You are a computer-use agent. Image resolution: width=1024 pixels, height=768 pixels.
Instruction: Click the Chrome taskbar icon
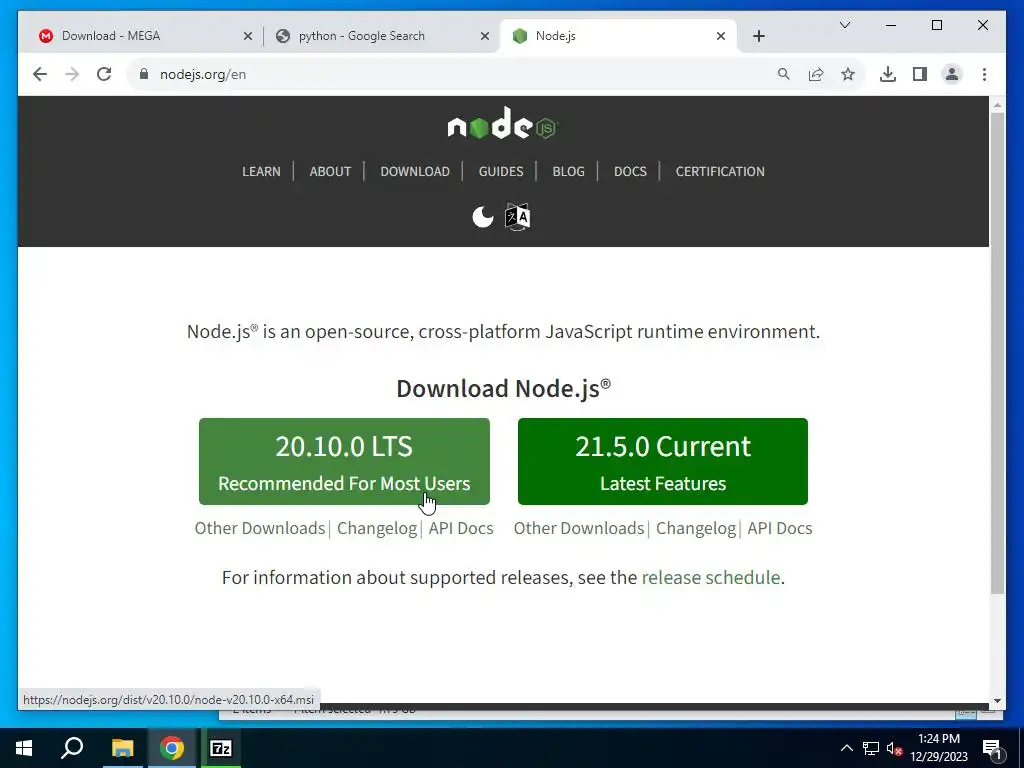(x=172, y=748)
